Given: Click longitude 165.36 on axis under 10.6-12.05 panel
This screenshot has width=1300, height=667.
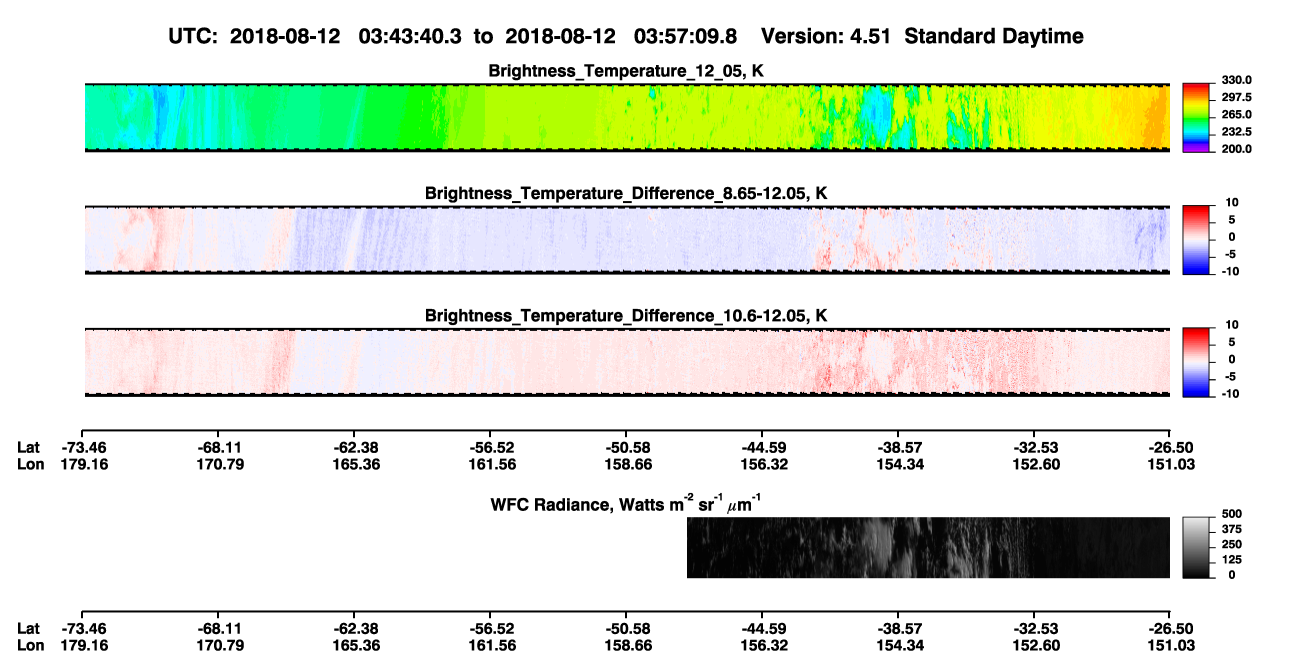Looking at the screenshot, I should coord(354,464).
